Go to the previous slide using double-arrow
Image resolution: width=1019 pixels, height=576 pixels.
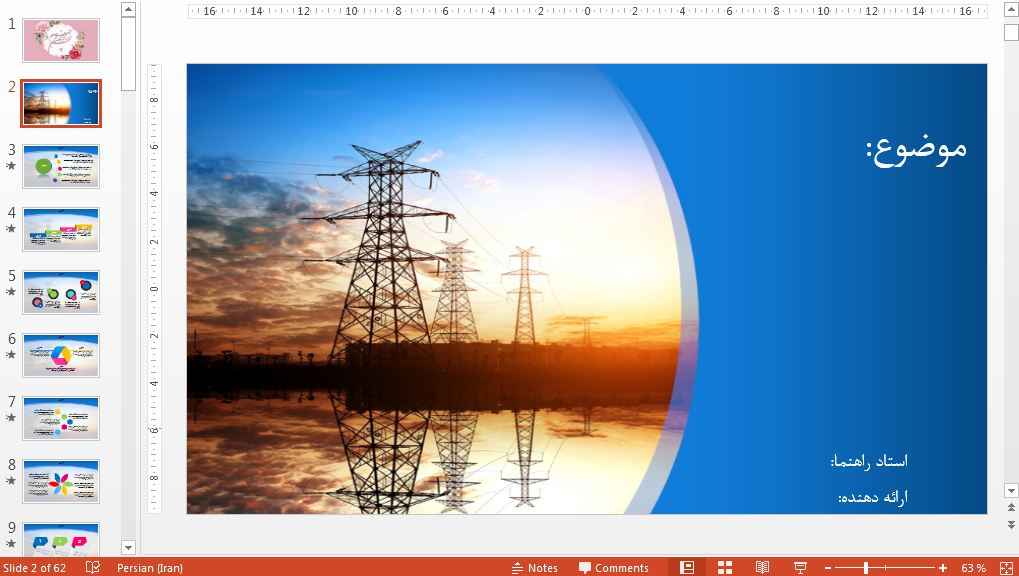click(1011, 508)
